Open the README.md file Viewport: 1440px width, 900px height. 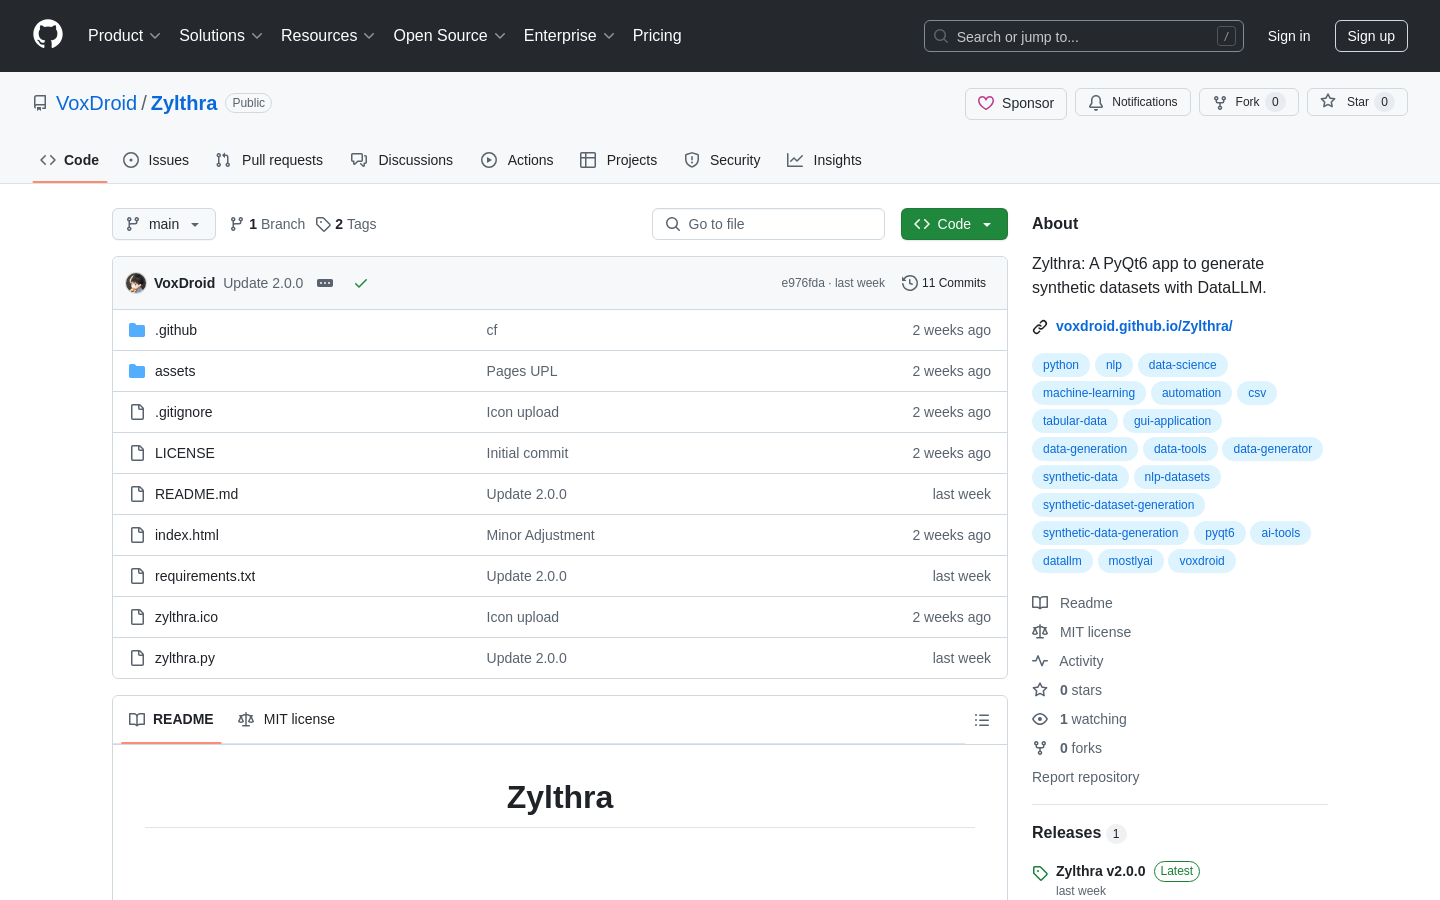(x=196, y=494)
